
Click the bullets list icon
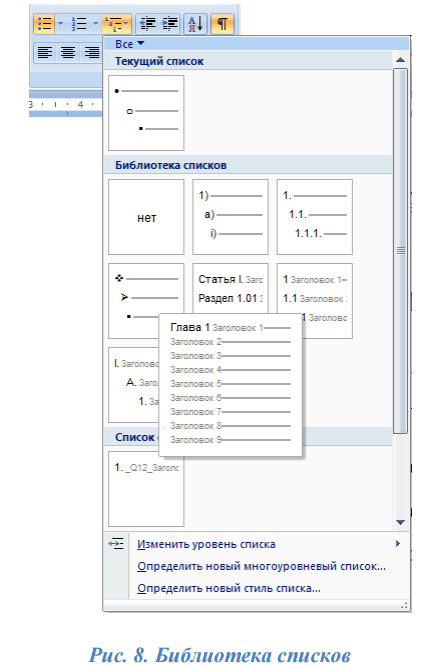click(x=44, y=23)
